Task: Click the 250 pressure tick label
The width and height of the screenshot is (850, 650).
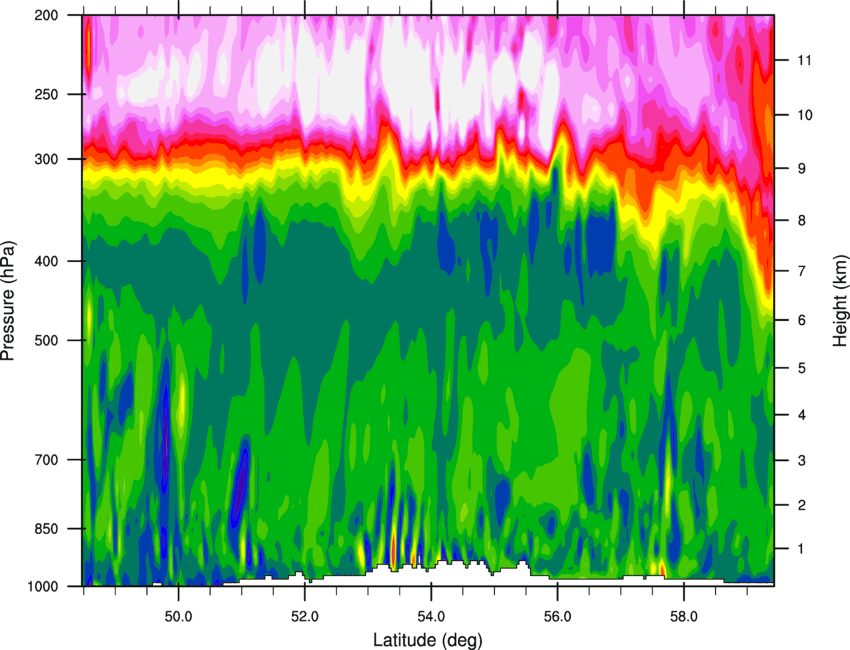Action: click(46, 94)
